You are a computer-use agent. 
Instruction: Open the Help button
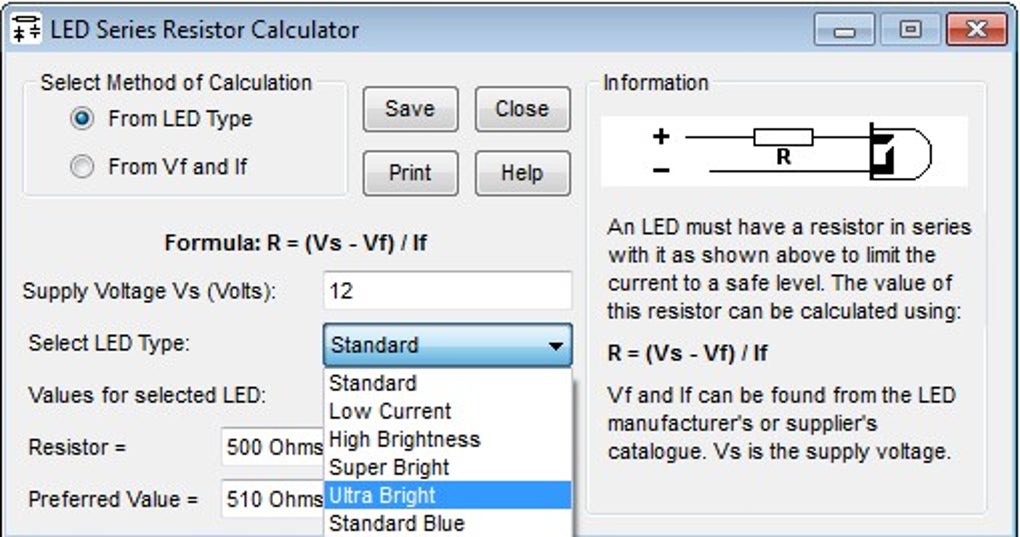click(x=522, y=174)
